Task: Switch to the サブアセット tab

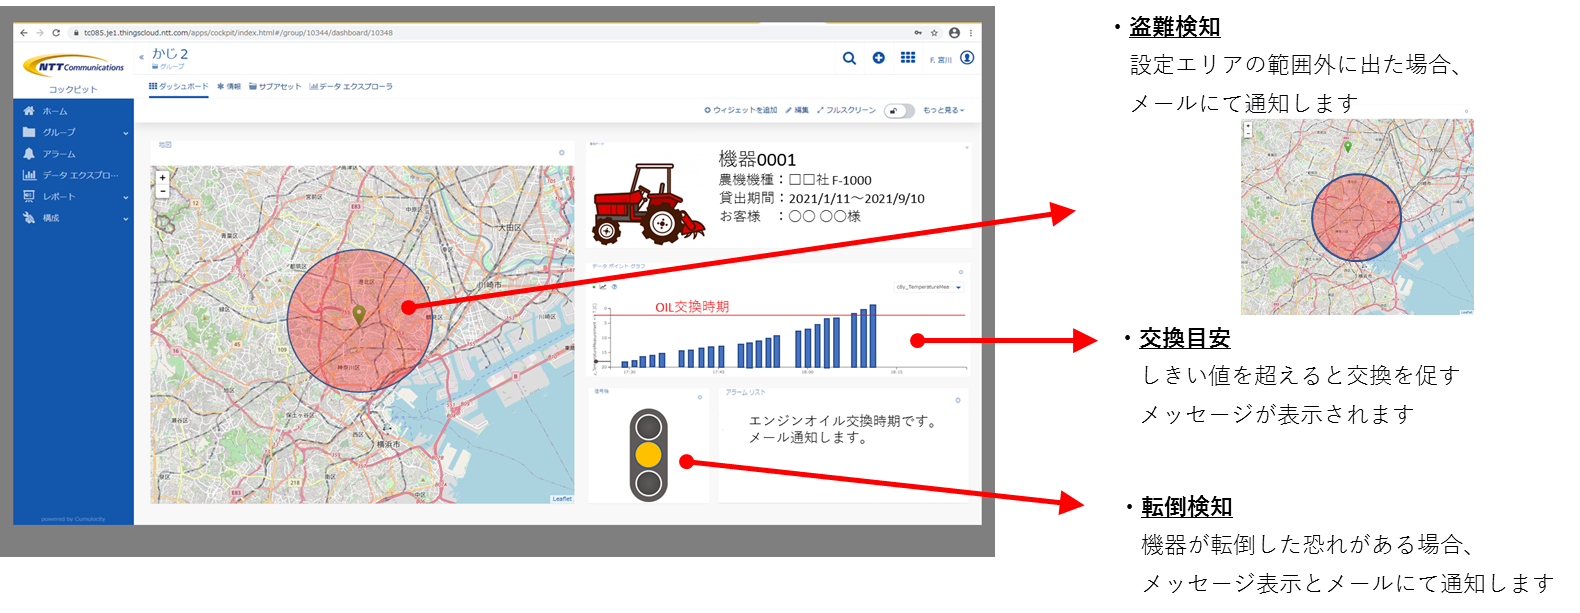Action: [275, 87]
